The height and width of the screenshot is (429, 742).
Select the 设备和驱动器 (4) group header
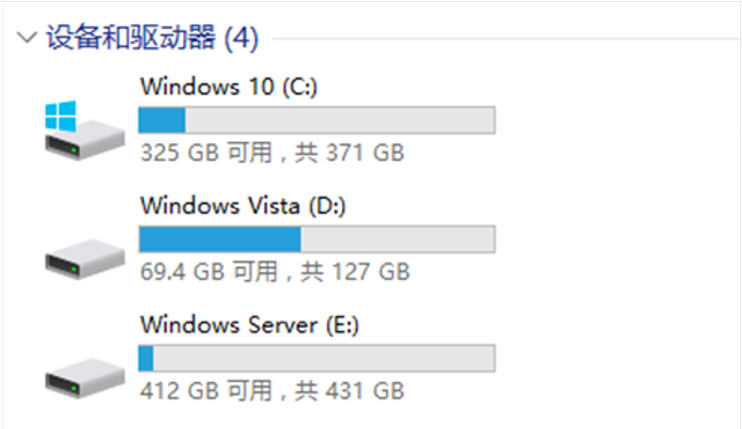pyautogui.click(x=152, y=37)
